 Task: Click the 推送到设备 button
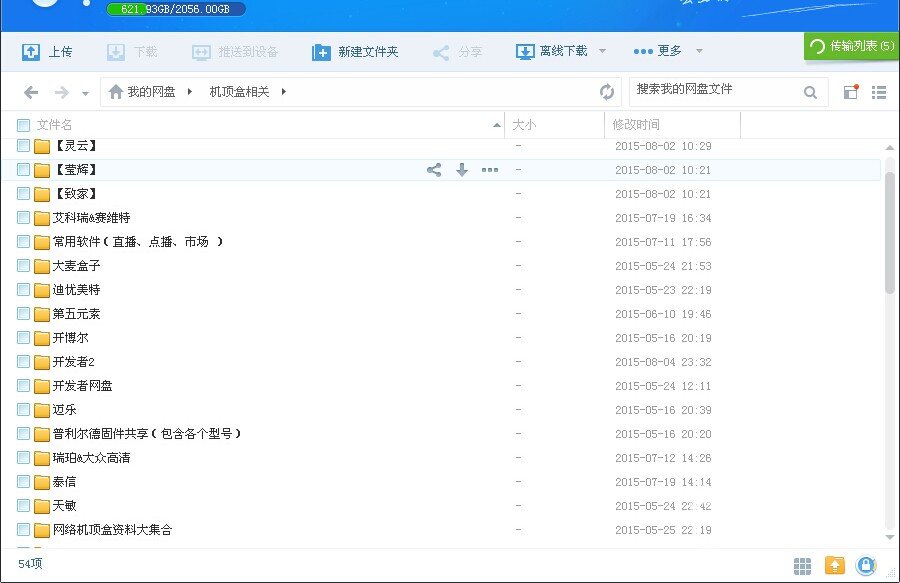click(235, 52)
